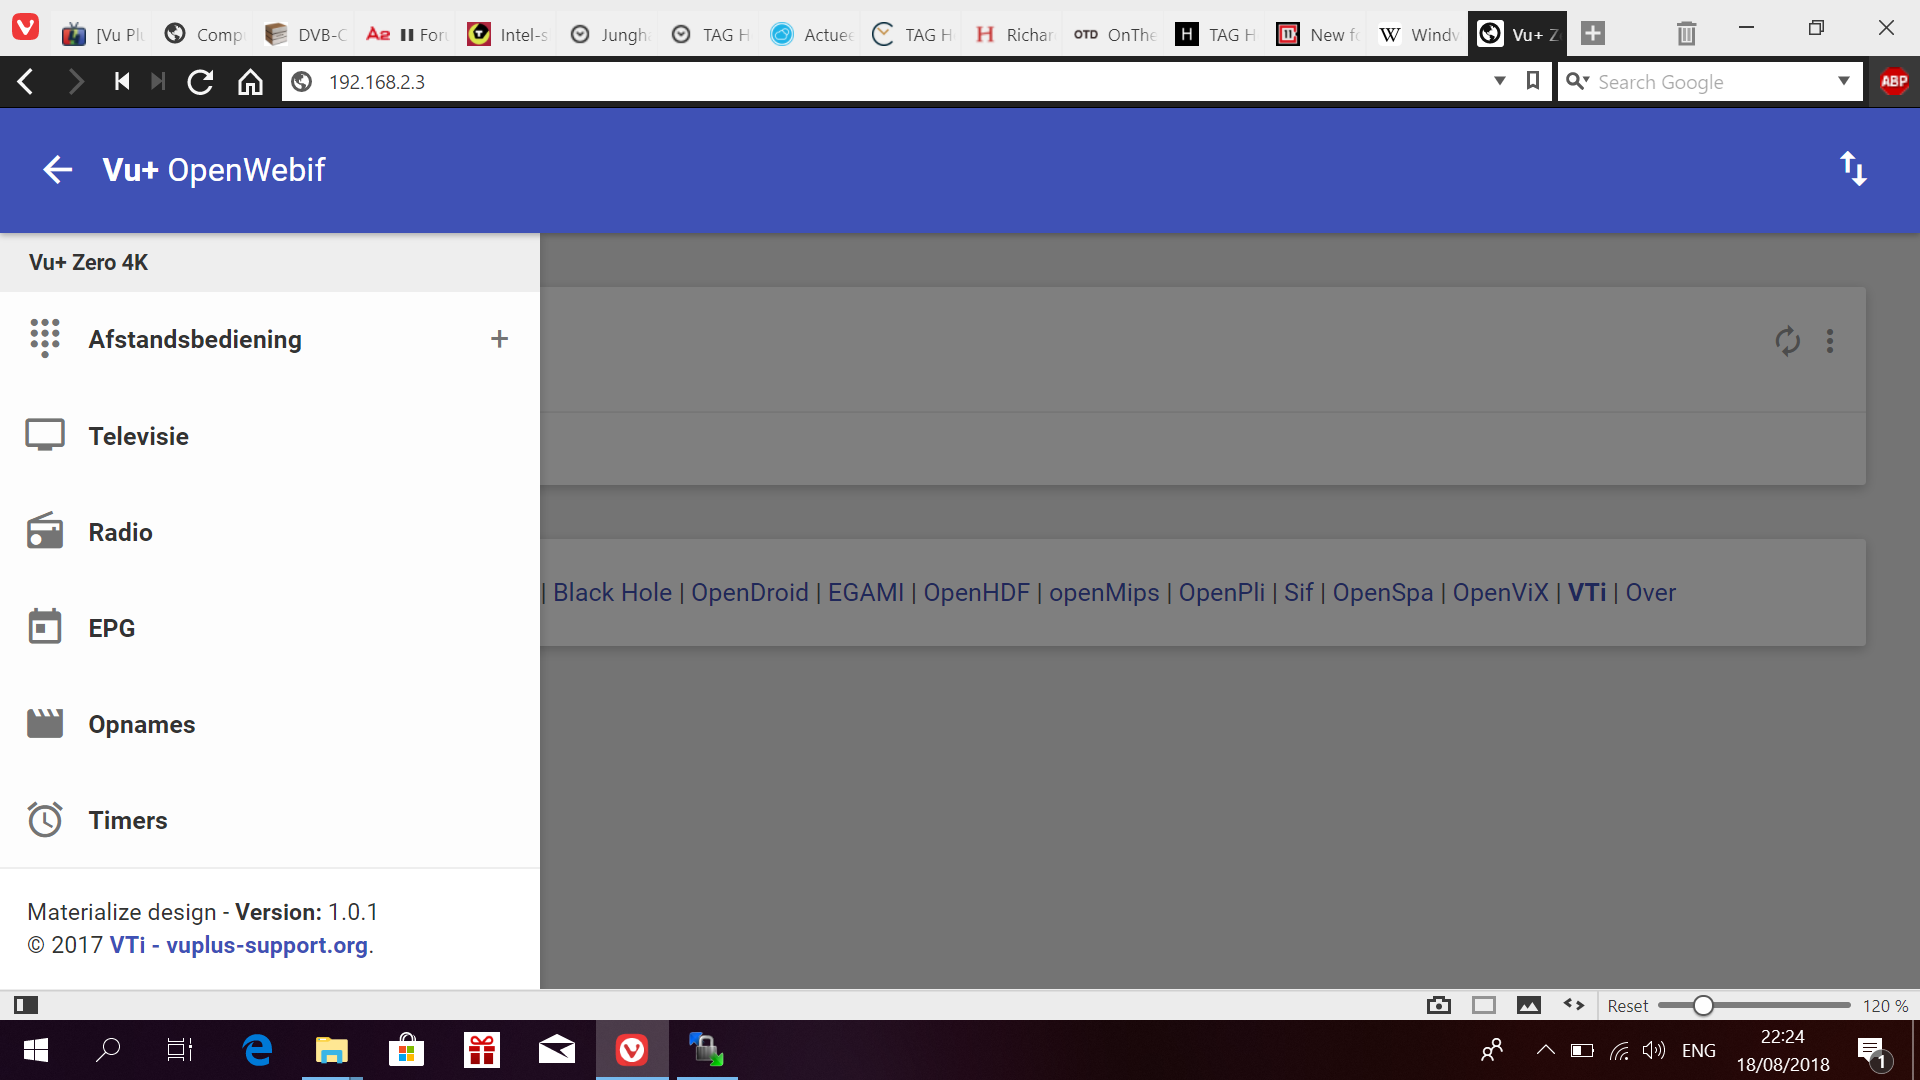Viewport: 1920px width, 1080px height.
Task: Click the up-down transfer arrows icon
Action: [1853, 169]
